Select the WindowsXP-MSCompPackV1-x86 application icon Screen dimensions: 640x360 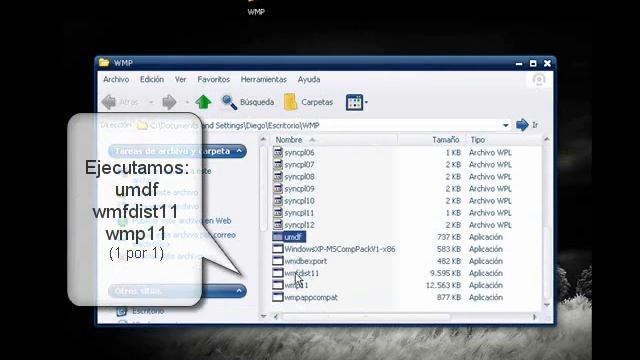[278, 249]
